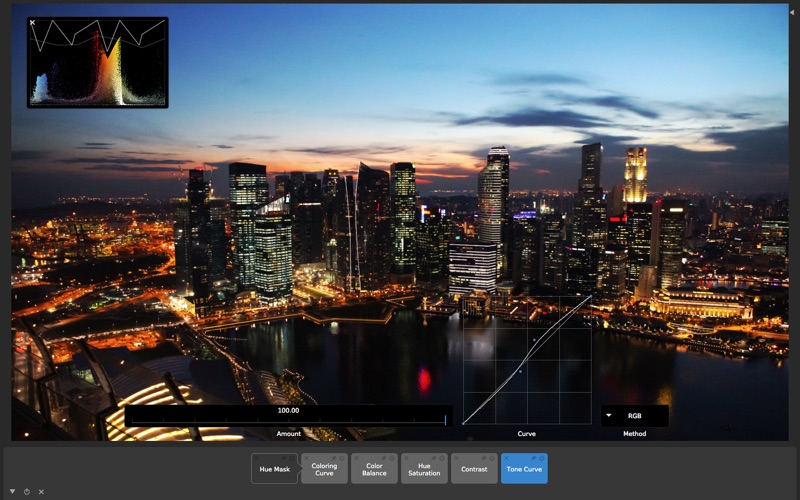Remove the Contrast module

457,458
